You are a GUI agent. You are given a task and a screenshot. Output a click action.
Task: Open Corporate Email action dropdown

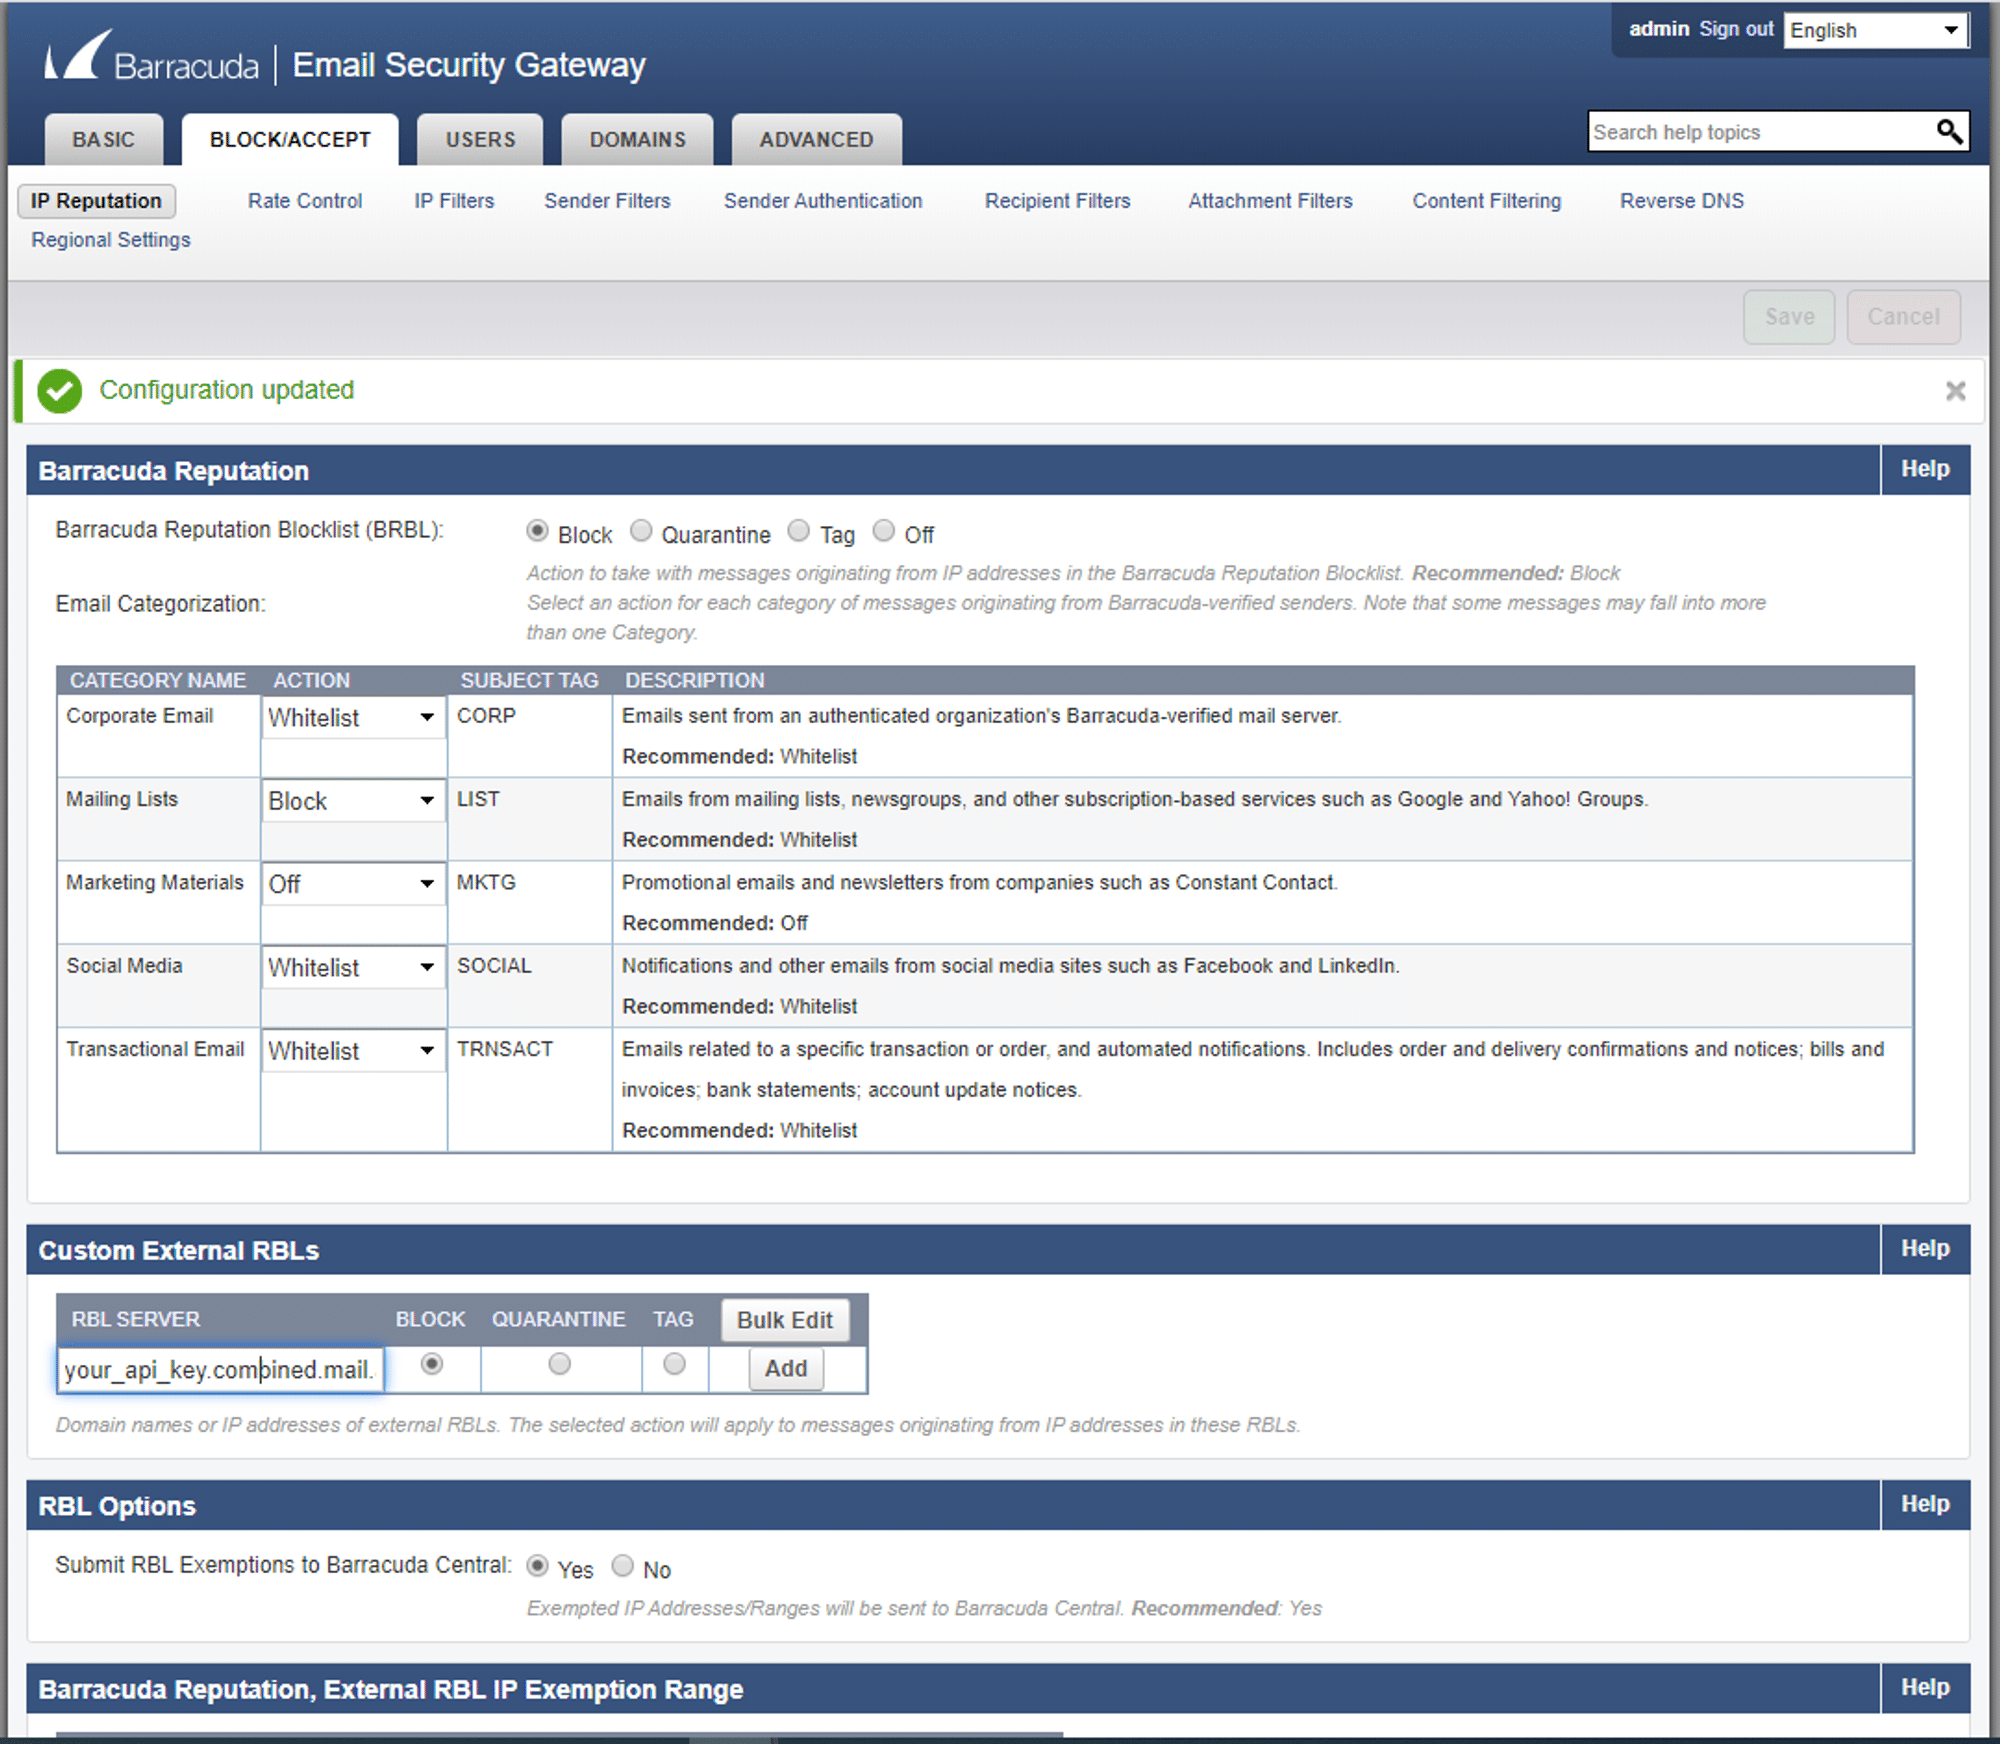pos(353,717)
